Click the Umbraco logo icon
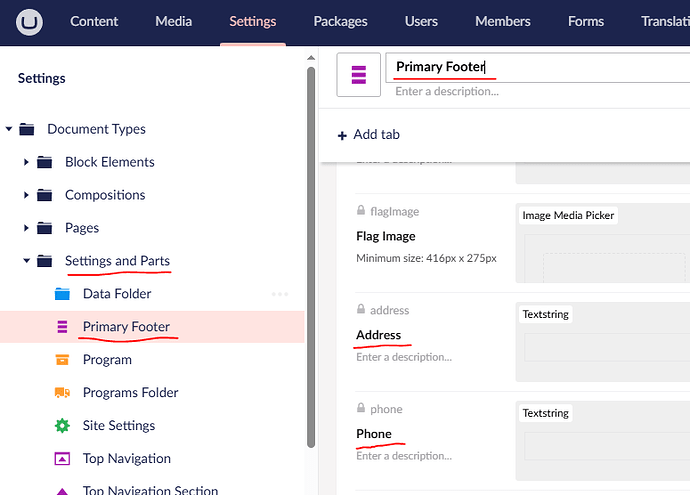 (32, 21)
